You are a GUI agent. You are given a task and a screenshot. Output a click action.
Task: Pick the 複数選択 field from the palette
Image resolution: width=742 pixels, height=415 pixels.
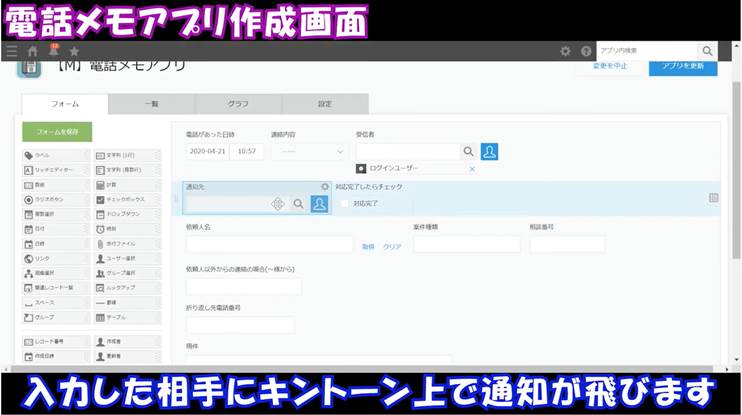pyautogui.click(x=56, y=214)
